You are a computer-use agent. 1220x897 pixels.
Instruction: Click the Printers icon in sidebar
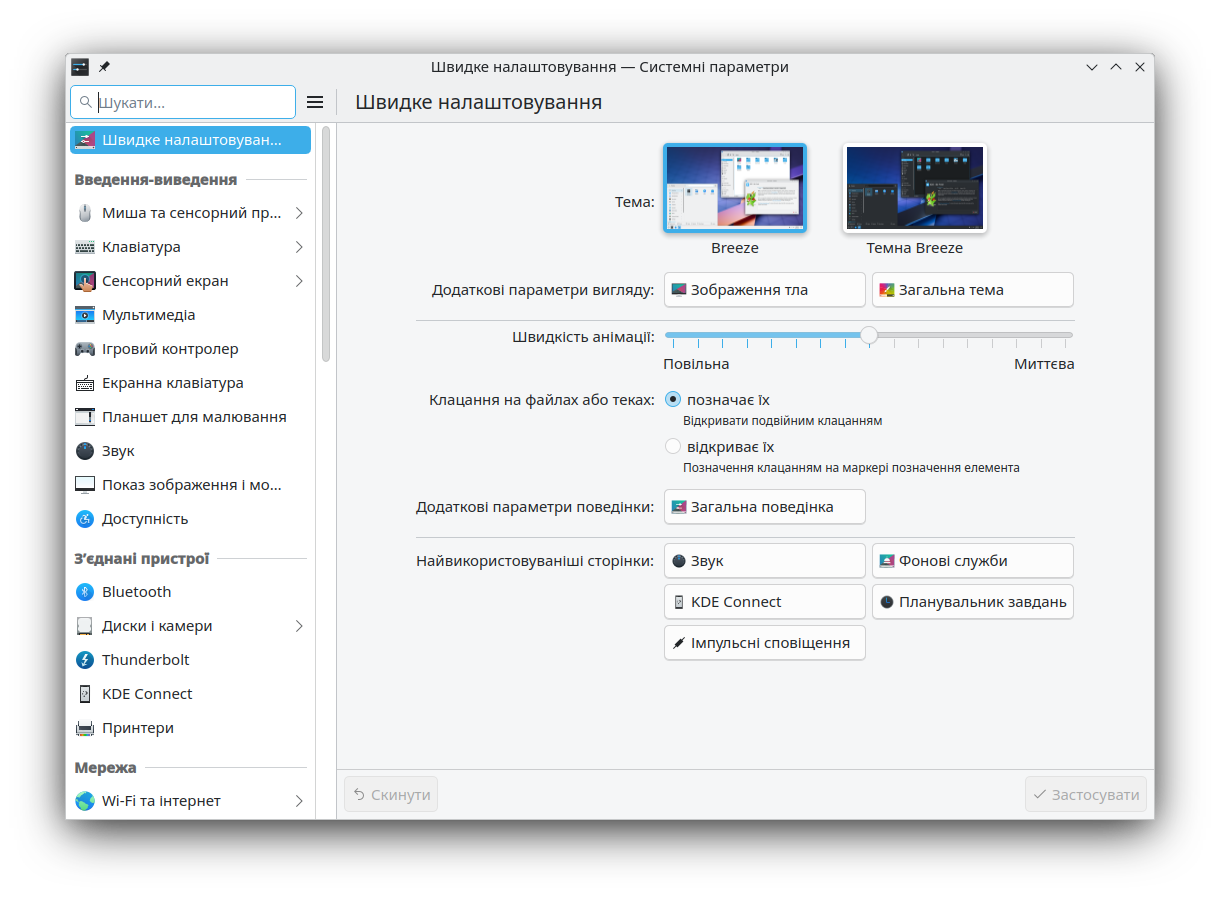(x=85, y=728)
